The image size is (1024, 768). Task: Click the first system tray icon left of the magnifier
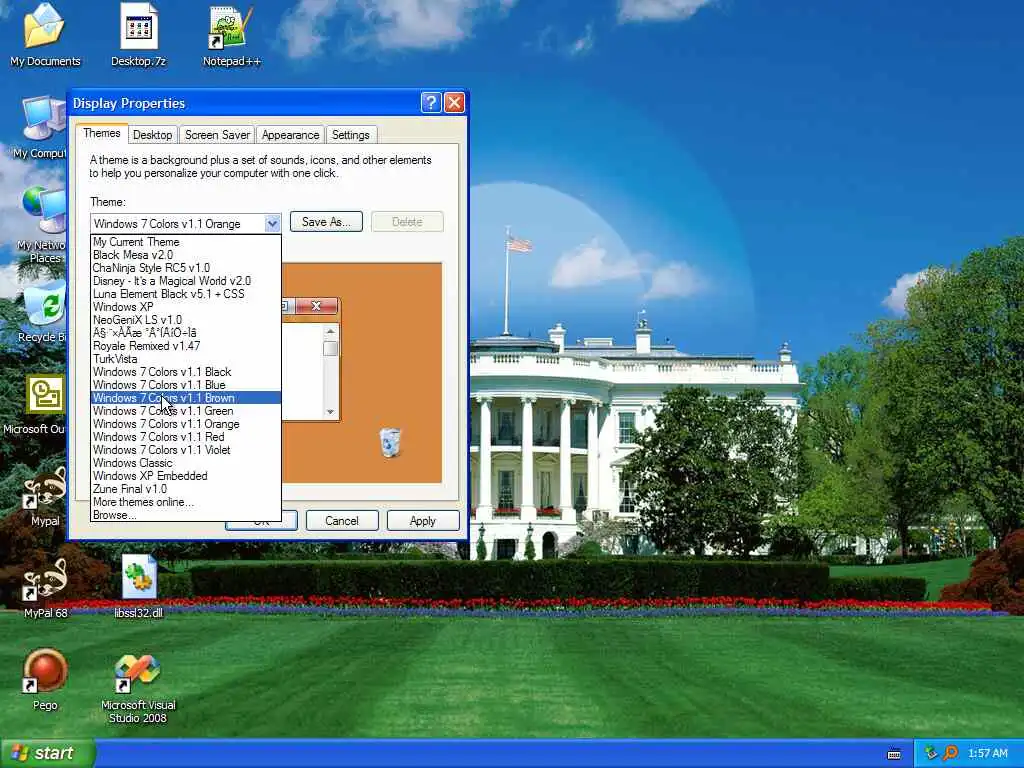pos(931,753)
